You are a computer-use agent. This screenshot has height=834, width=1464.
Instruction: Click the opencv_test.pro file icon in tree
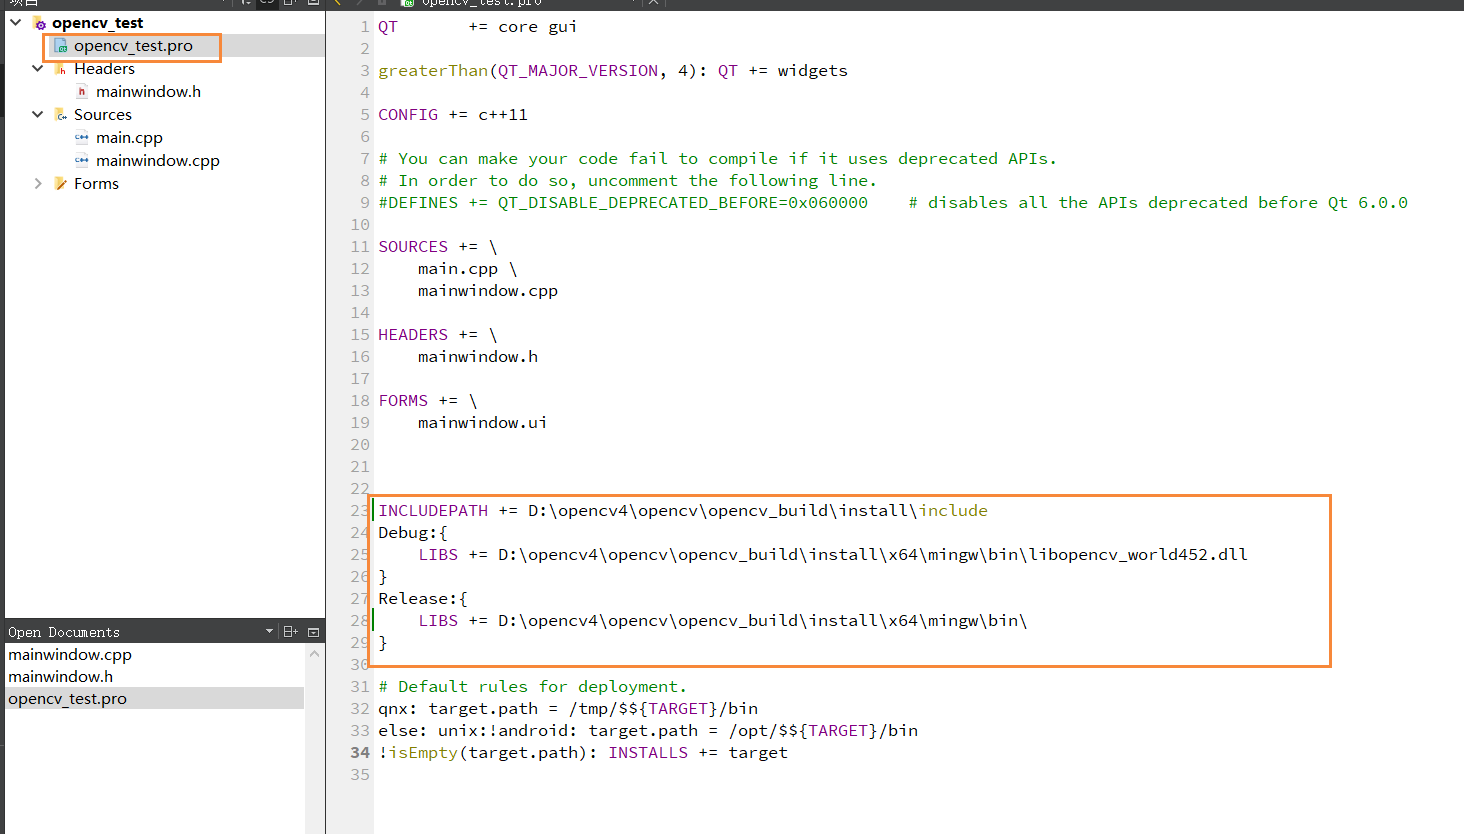(61, 46)
